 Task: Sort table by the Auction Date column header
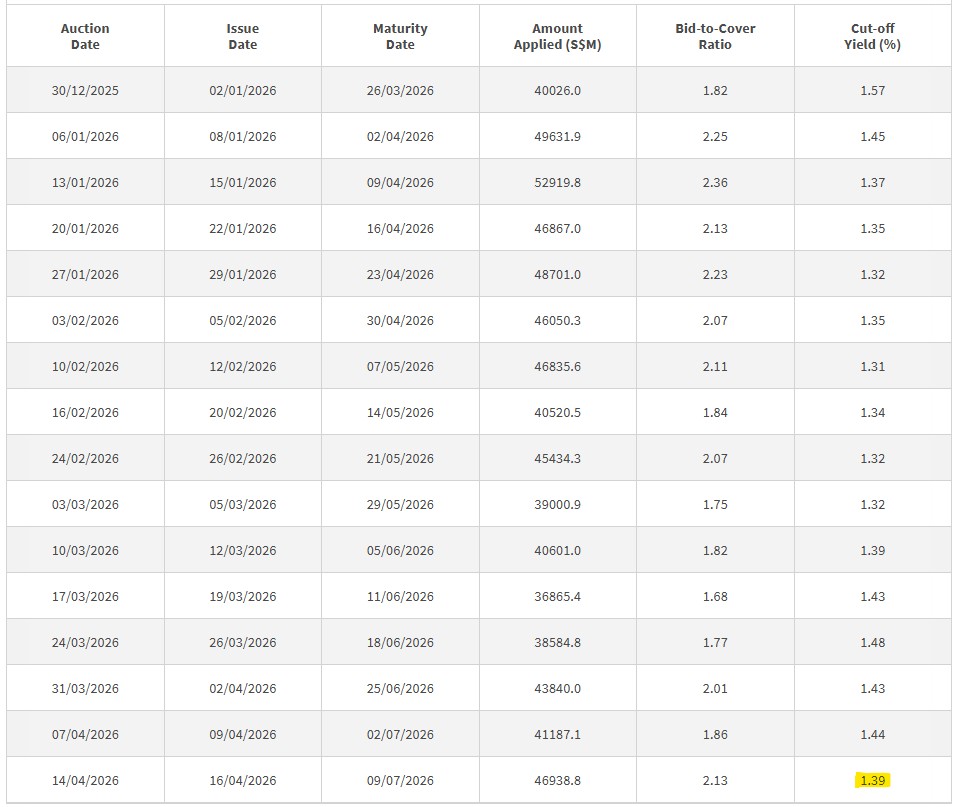(85, 34)
